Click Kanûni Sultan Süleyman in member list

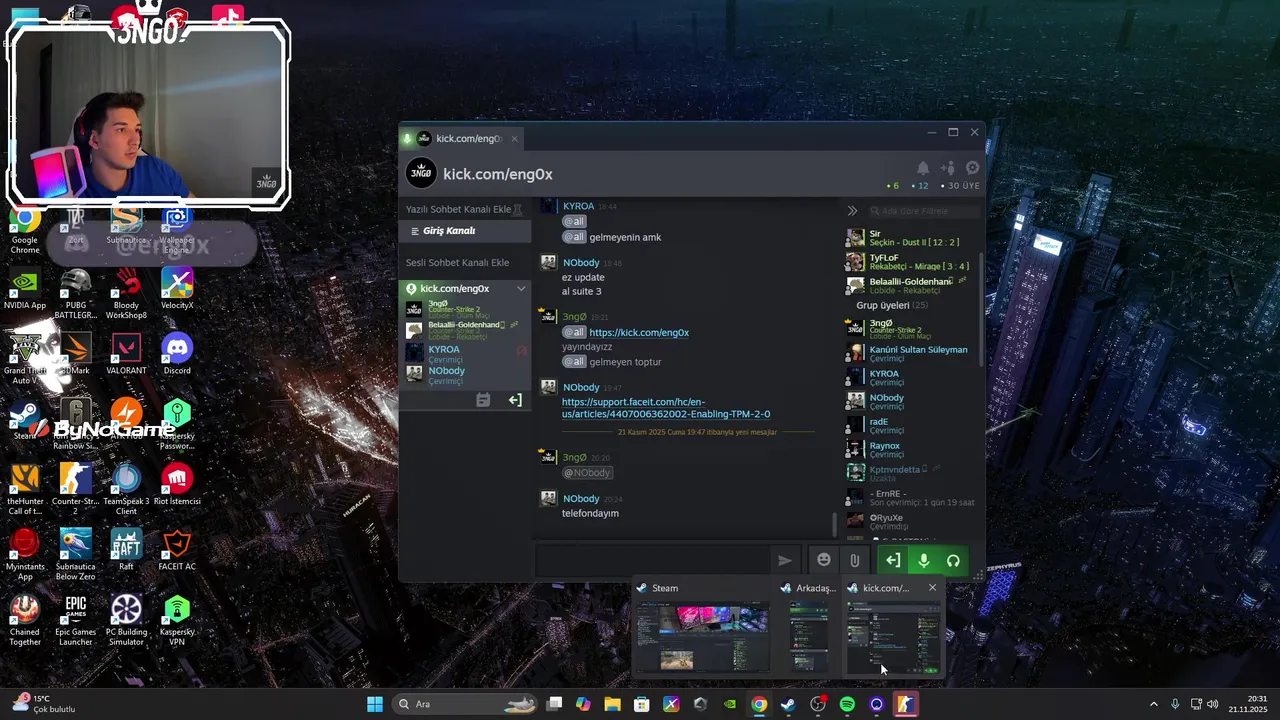910,354
